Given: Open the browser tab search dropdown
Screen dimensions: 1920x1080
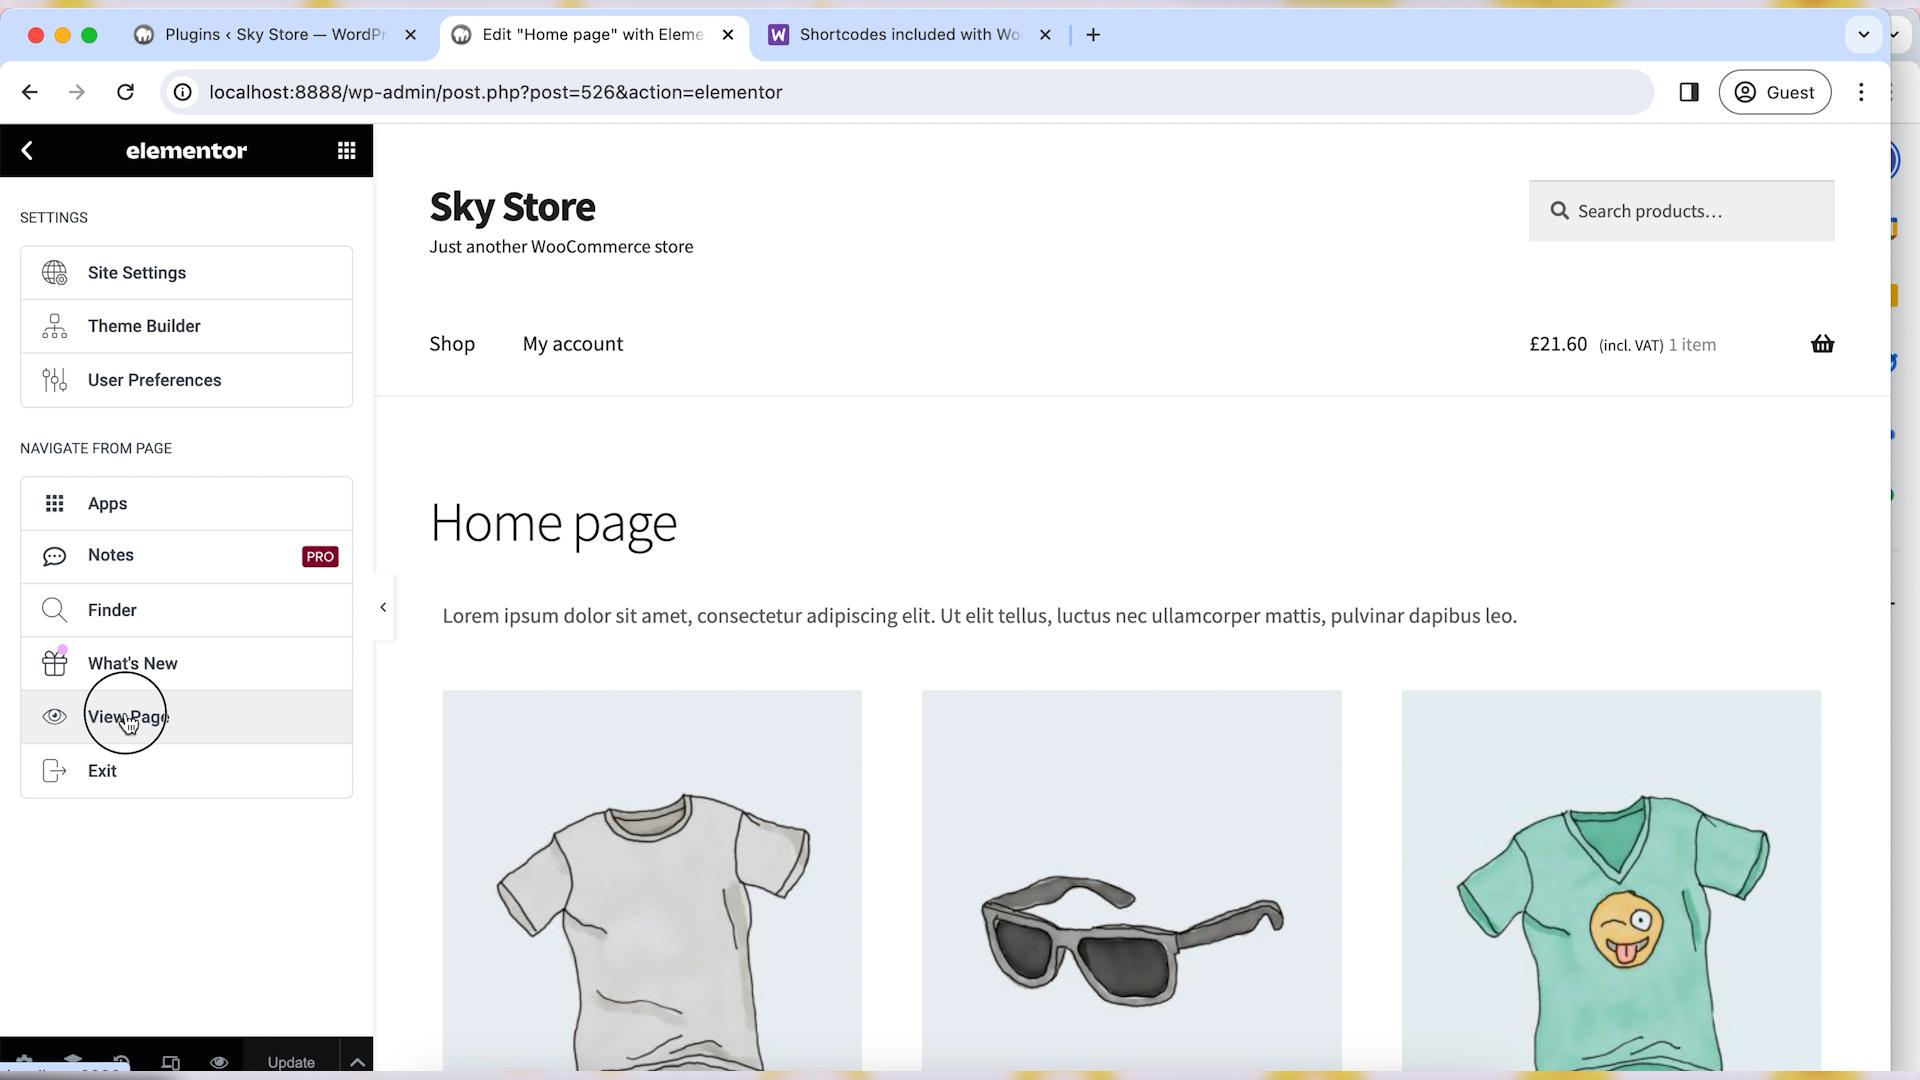Looking at the screenshot, I should pos(1863,34).
